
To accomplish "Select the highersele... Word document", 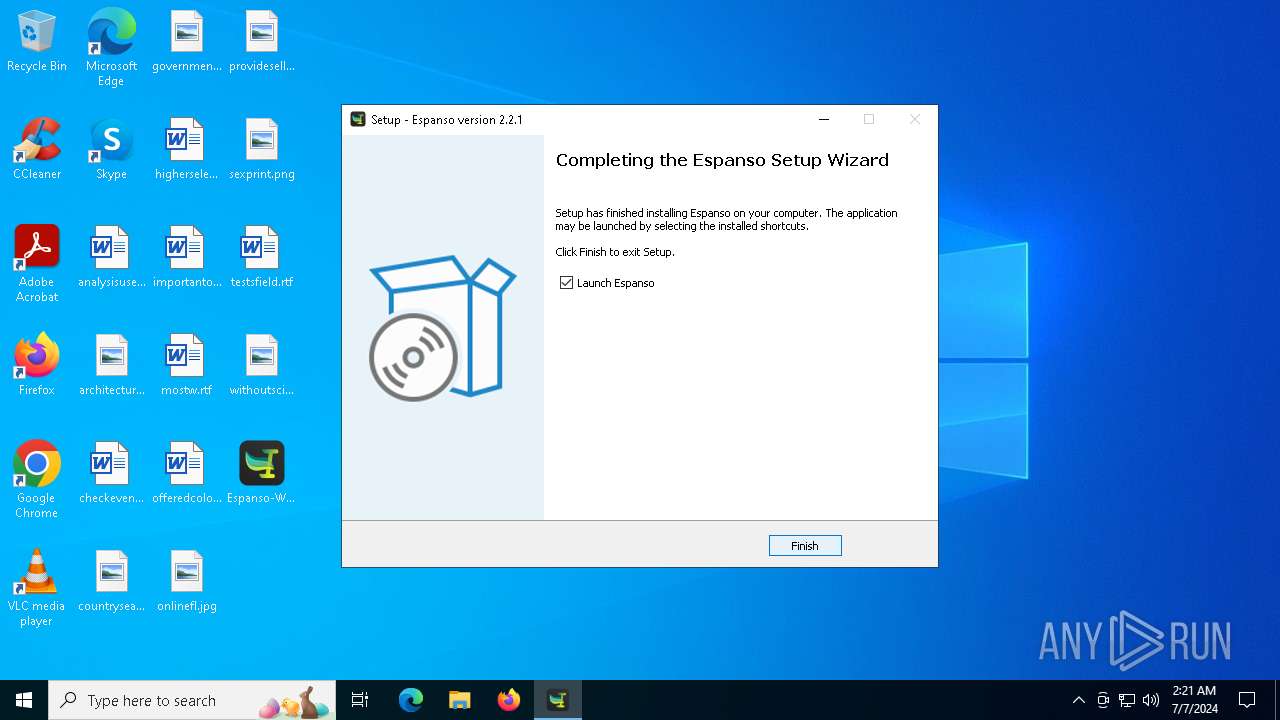I will [x=187, y=150].
